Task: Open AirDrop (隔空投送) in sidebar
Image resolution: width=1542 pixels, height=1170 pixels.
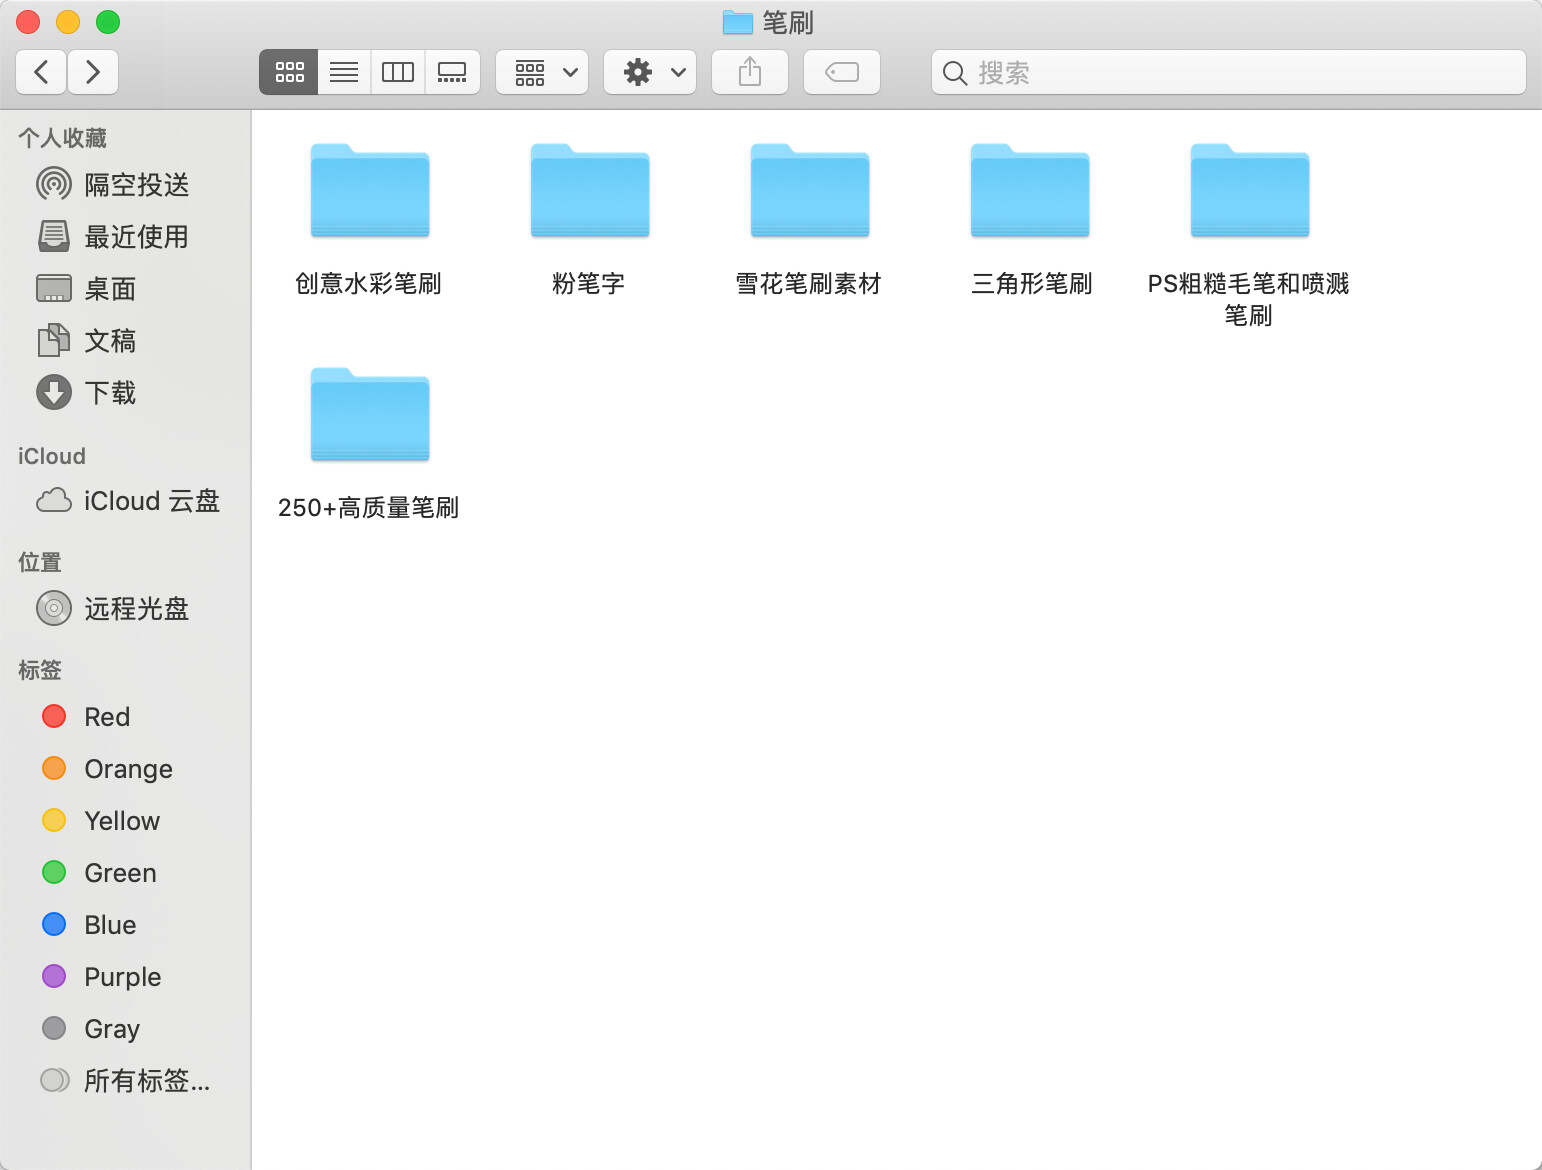Action: 136,185
